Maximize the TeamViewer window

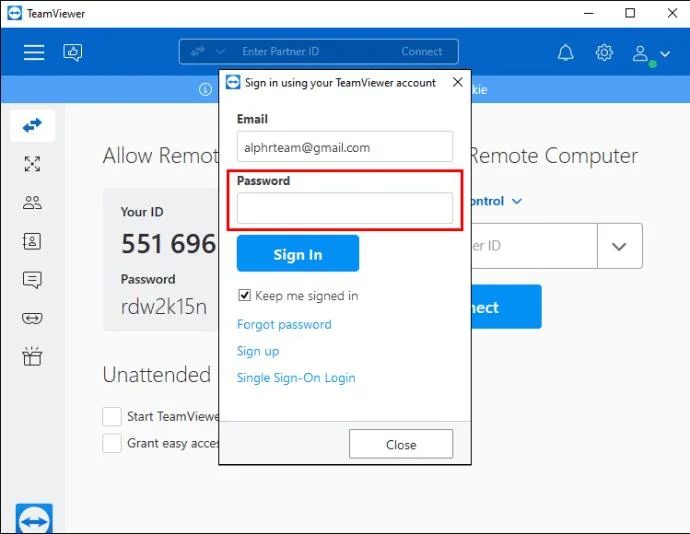pos(630,13)
